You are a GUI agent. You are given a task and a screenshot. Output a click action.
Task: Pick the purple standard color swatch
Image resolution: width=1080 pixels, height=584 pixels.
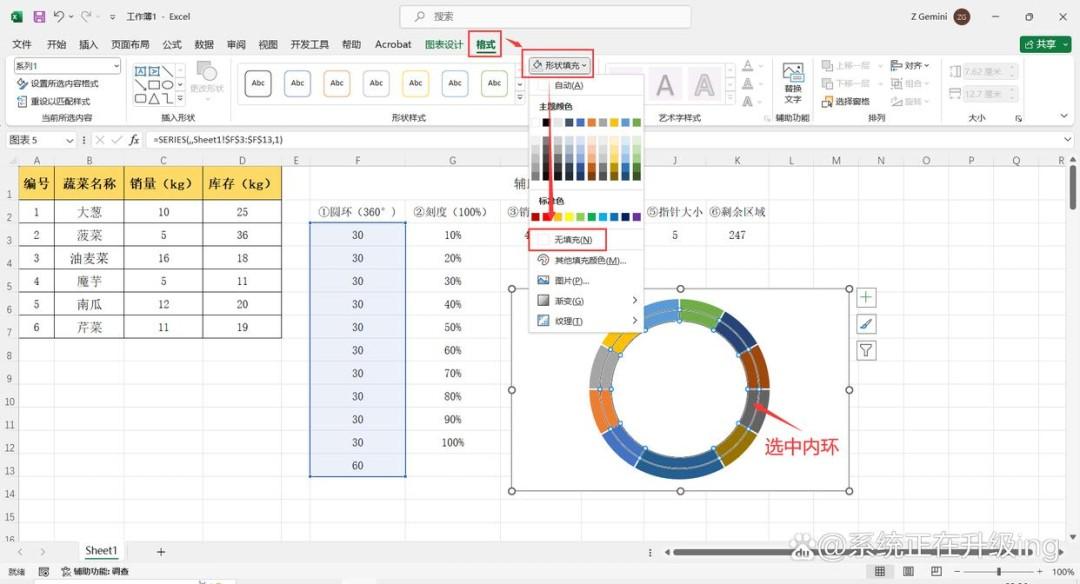pyautogui.click(x=636, y=217)
